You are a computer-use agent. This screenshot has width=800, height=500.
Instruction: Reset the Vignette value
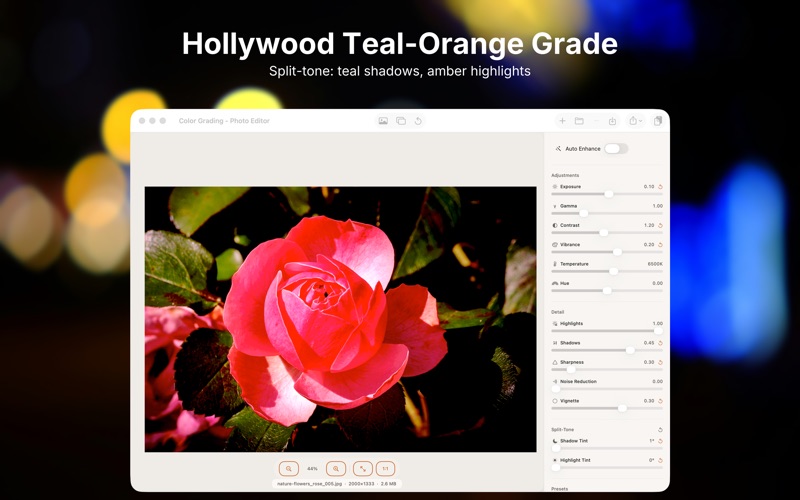(660, 401)
